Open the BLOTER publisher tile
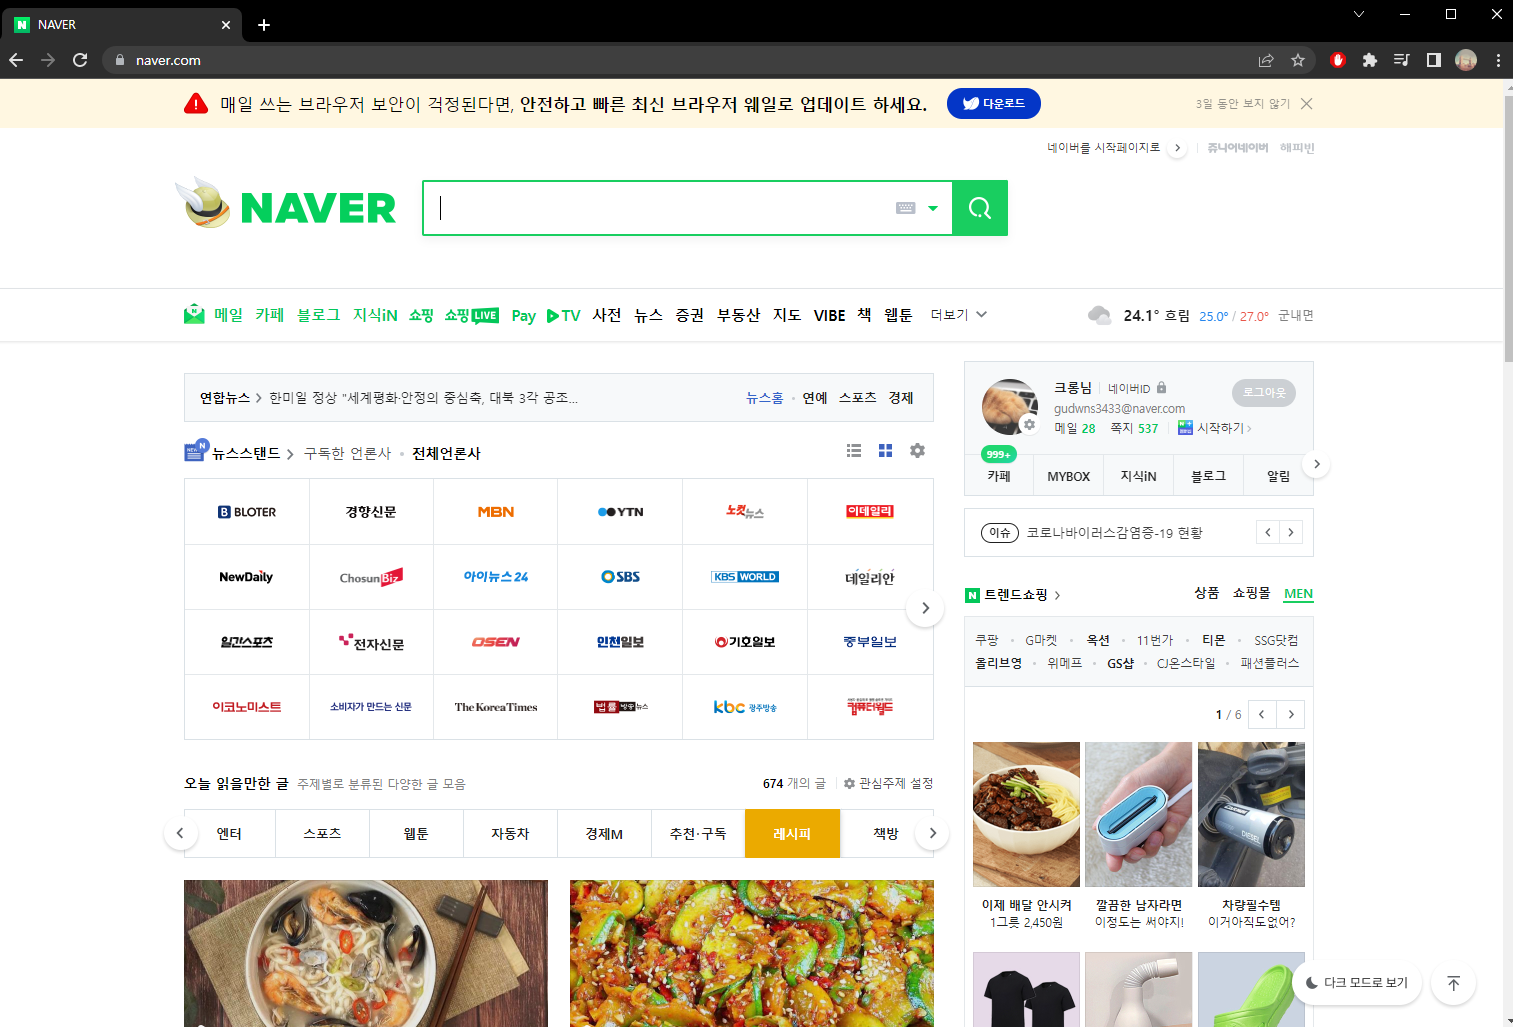 (247, 512)
